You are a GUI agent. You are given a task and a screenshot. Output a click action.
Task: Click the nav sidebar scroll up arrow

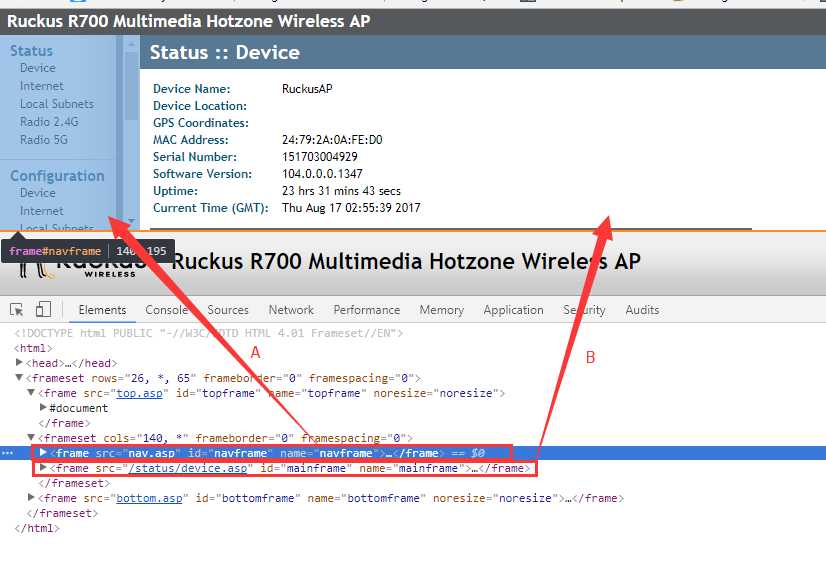[x=132, y=45]
